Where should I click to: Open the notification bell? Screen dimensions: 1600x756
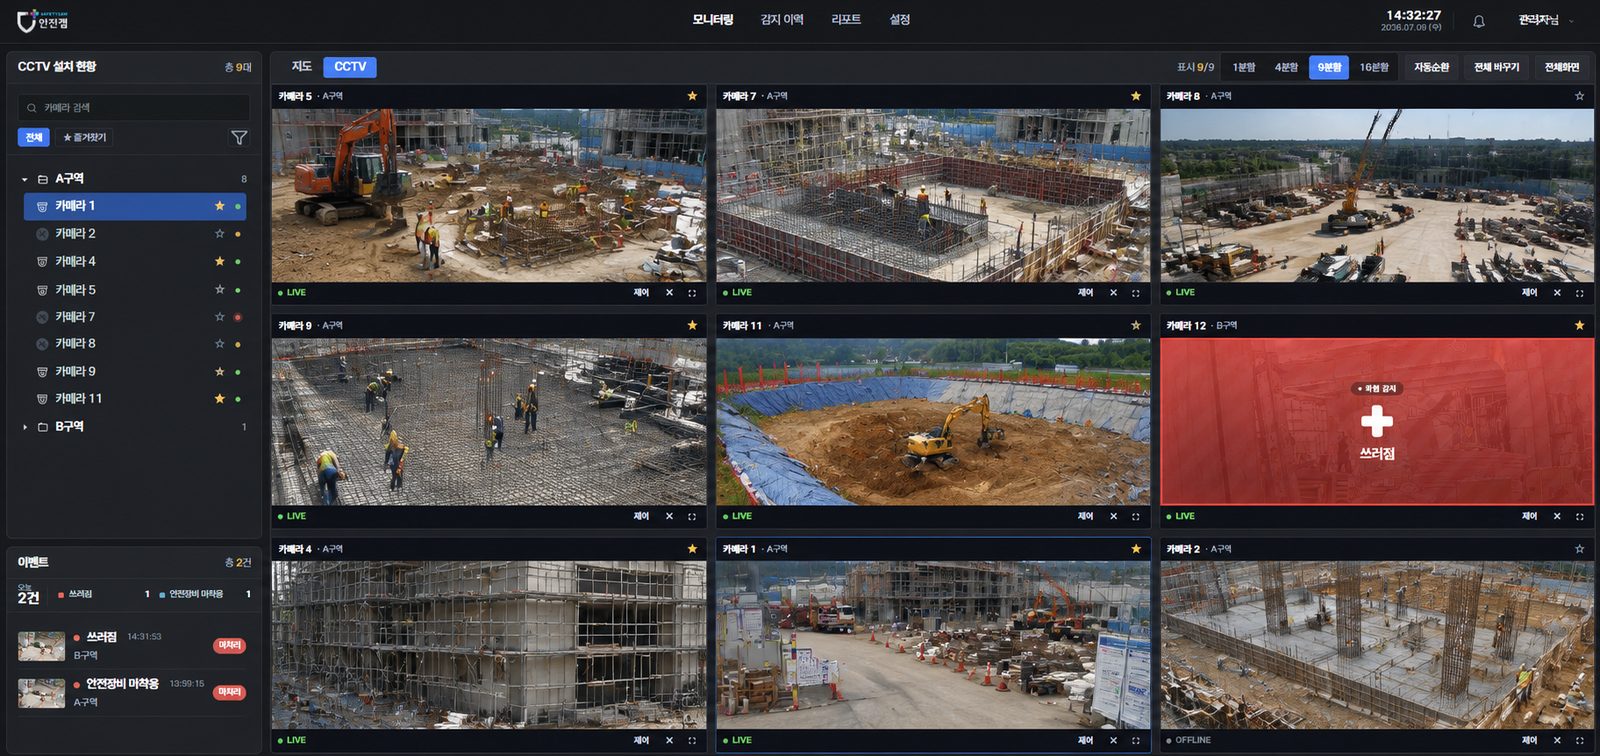tap(1478, 21)
